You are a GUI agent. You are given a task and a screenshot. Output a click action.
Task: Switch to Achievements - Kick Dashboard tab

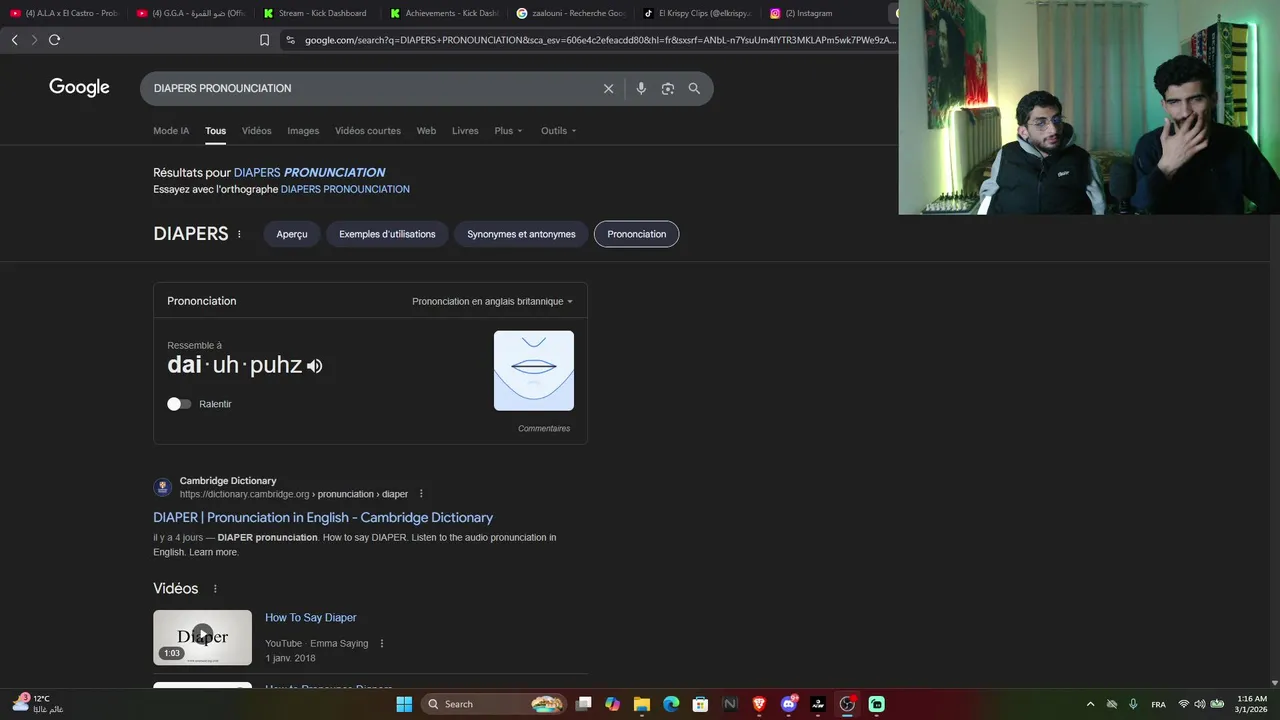point(445,13)
